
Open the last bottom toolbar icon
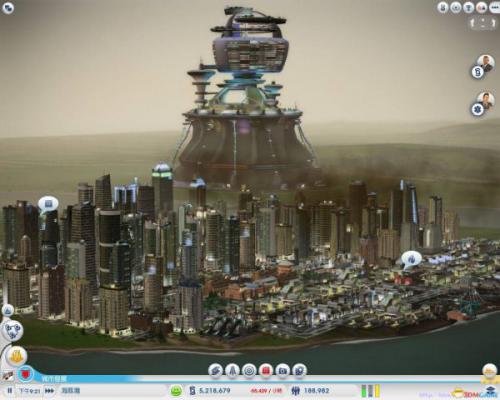(299, 370)
